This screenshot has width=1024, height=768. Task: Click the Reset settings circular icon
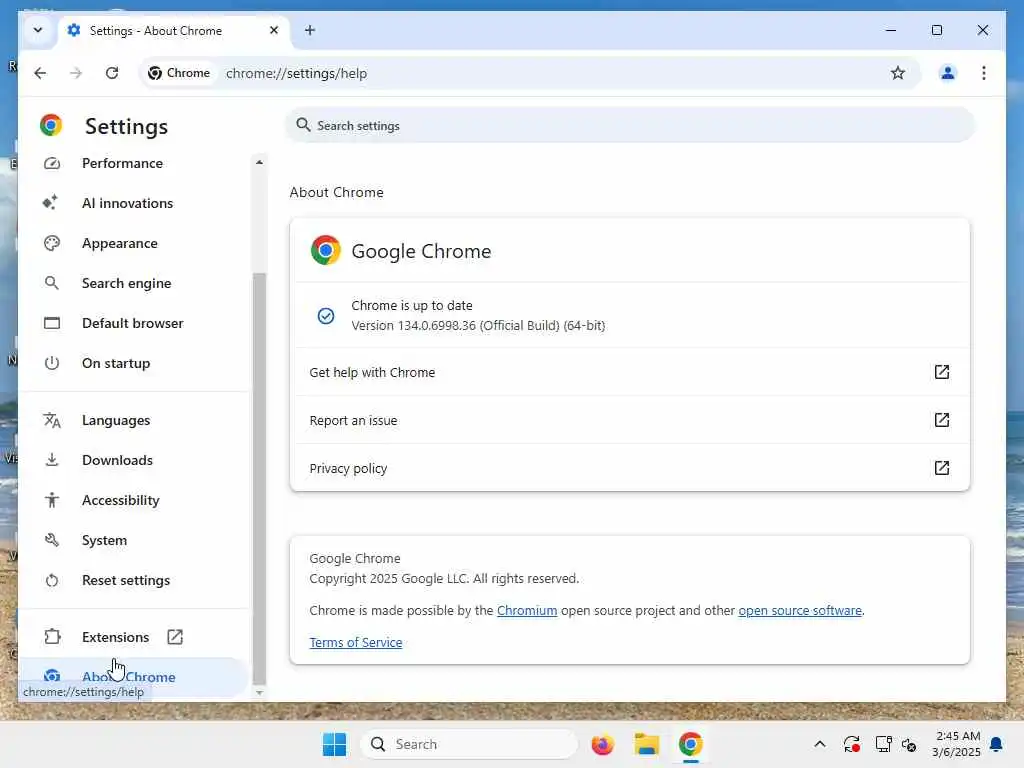pyautogui.click(x=52, y=580)
